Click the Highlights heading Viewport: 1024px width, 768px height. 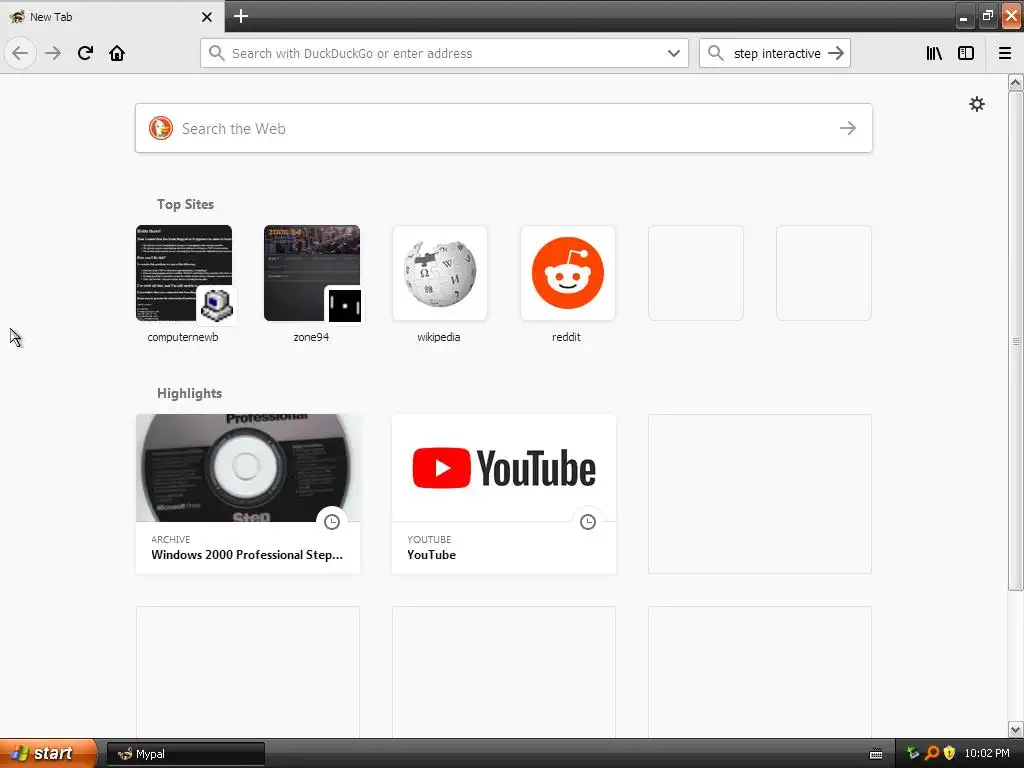(189, 393)
